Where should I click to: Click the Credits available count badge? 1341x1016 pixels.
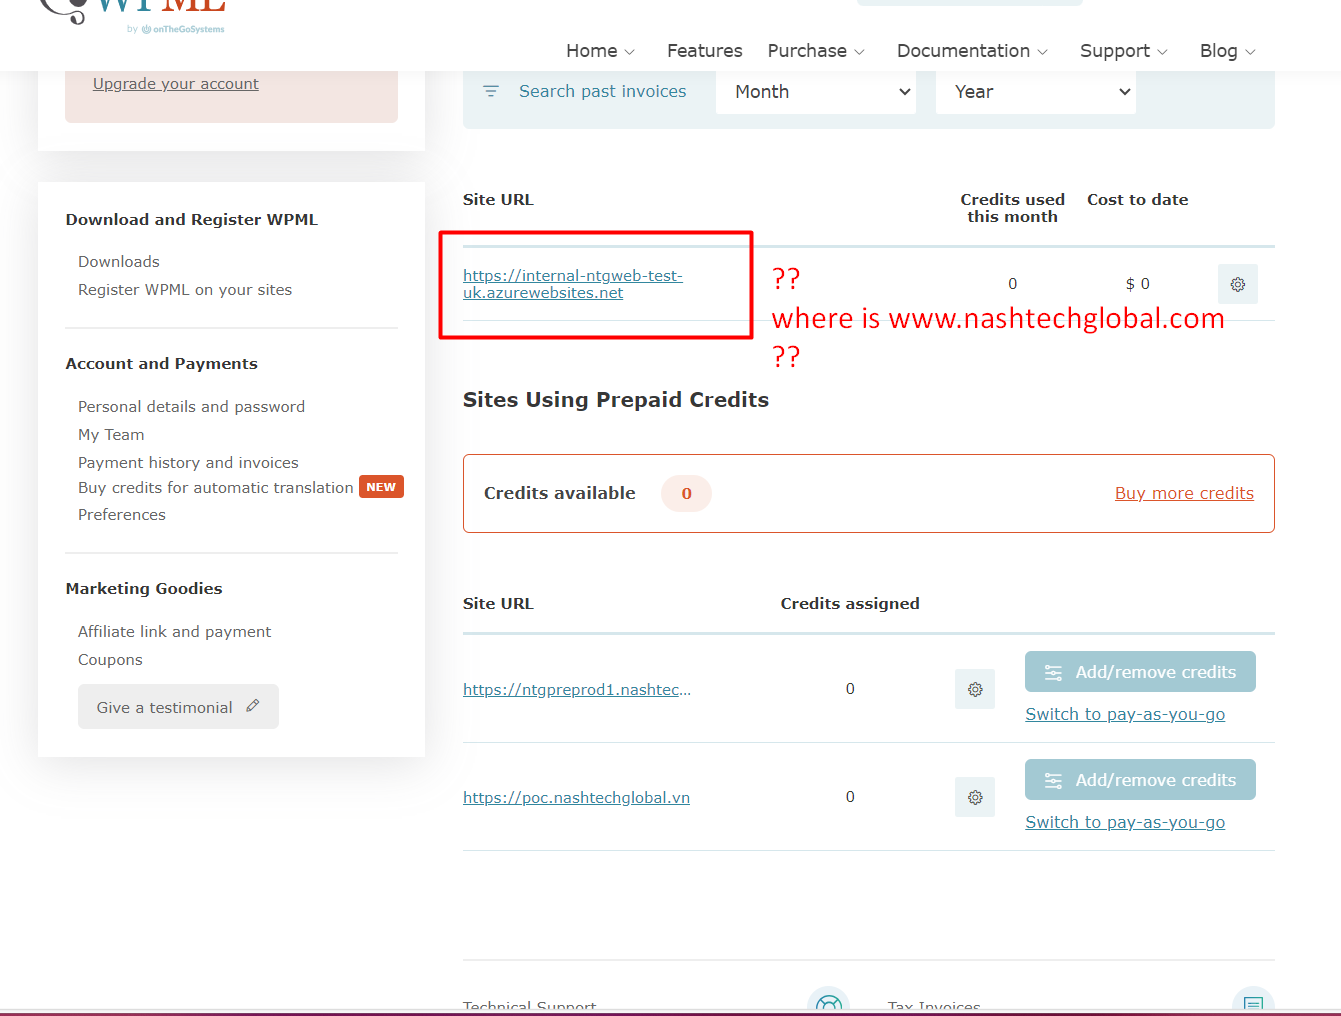point(686,493)
